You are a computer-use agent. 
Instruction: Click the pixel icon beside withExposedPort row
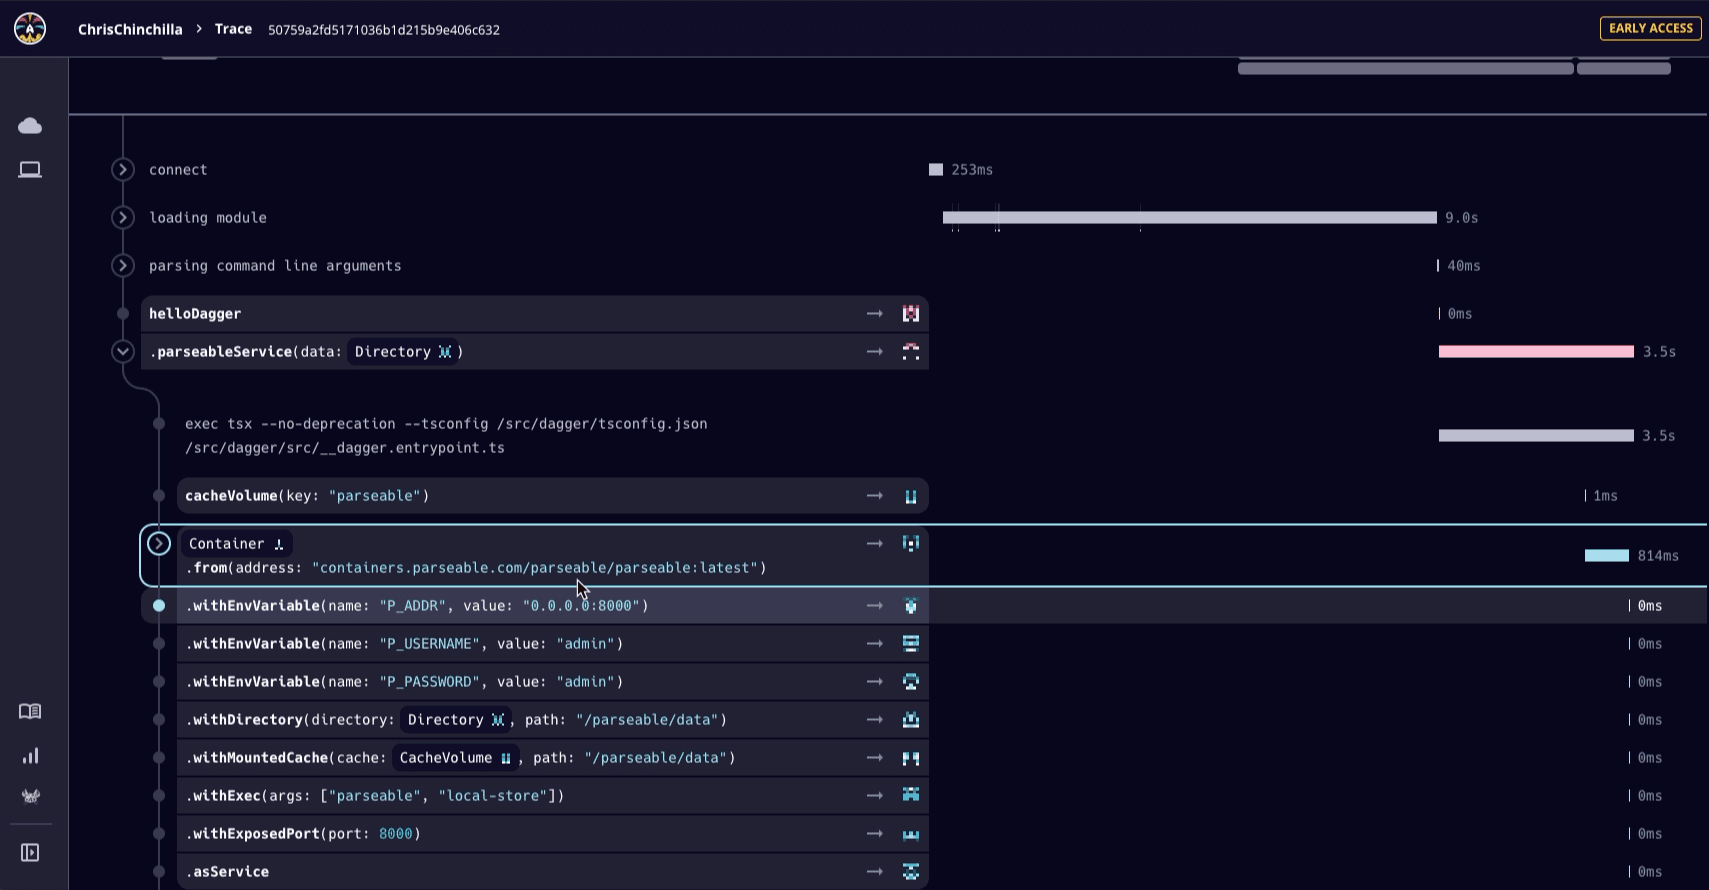910,834
